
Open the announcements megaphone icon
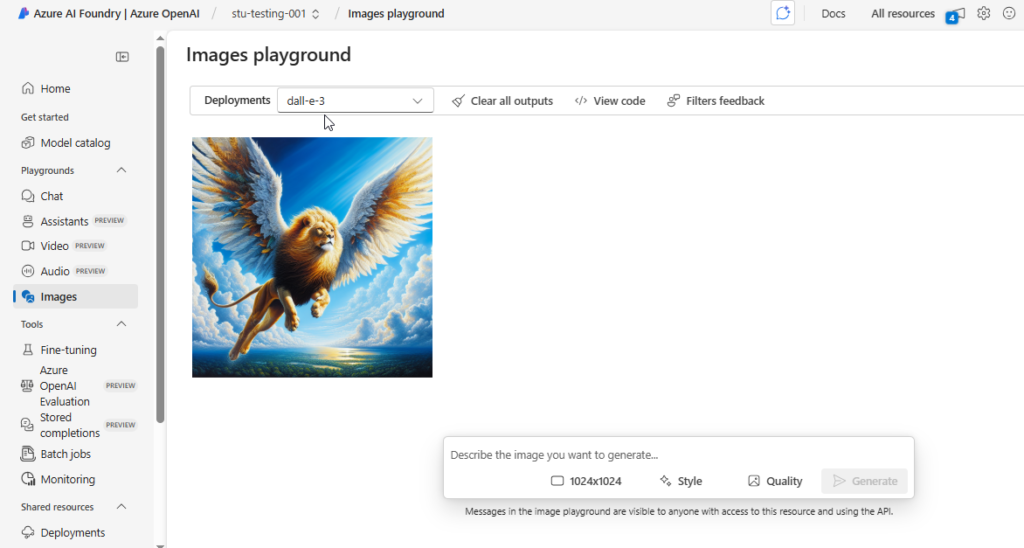955,14
